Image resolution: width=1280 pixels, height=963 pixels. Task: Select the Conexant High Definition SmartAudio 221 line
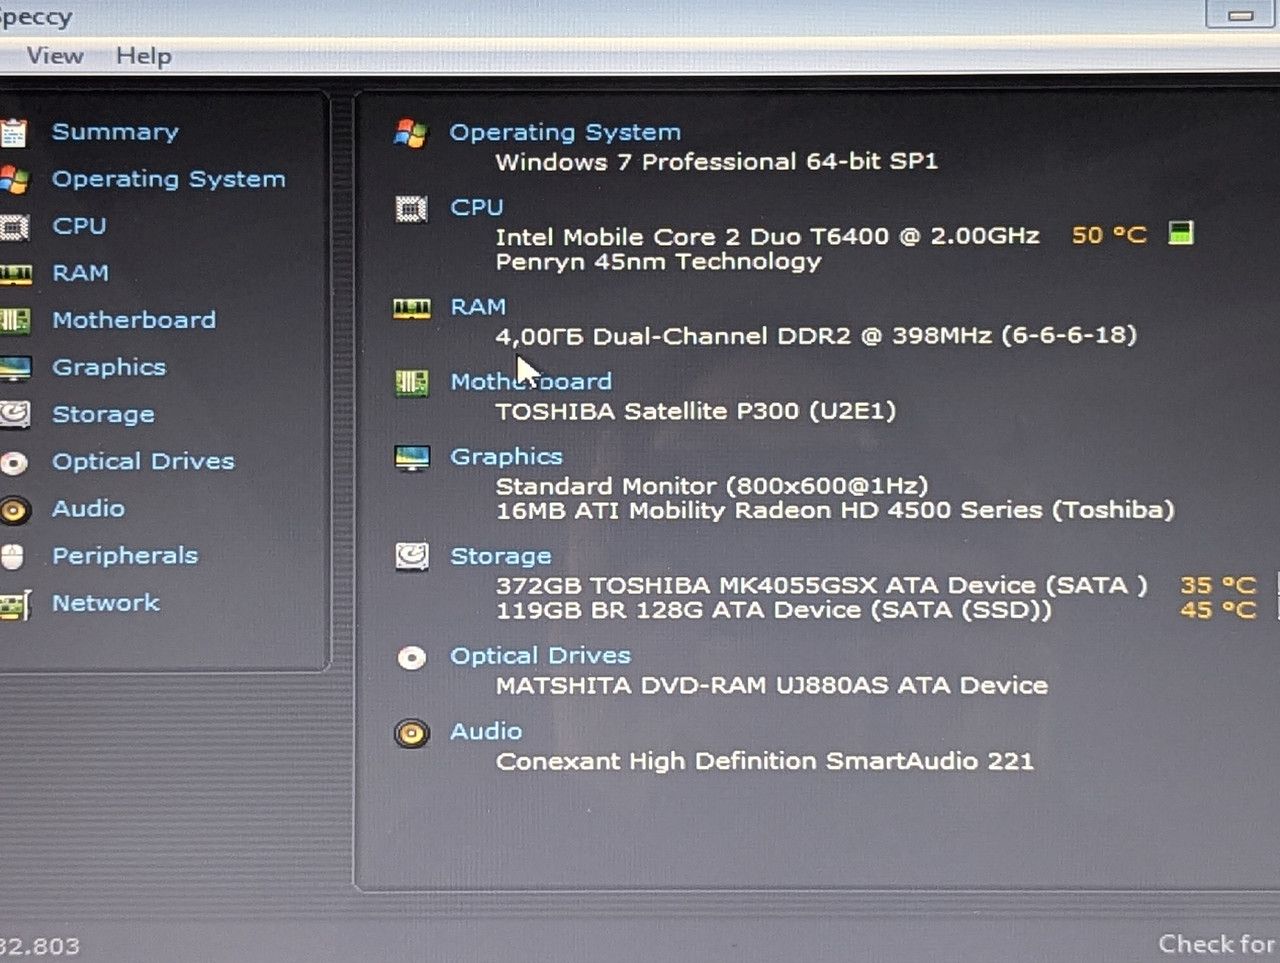tap(765, 761)
